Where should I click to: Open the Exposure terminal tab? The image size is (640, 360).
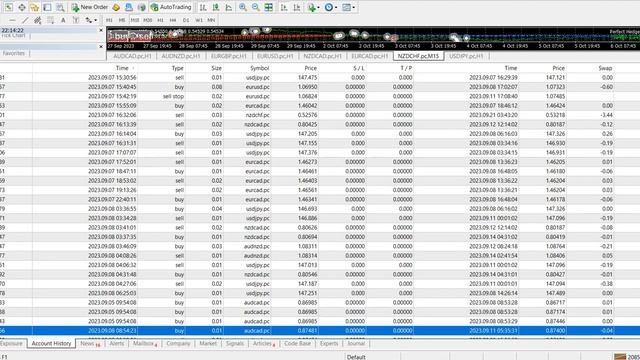(11, 344)
